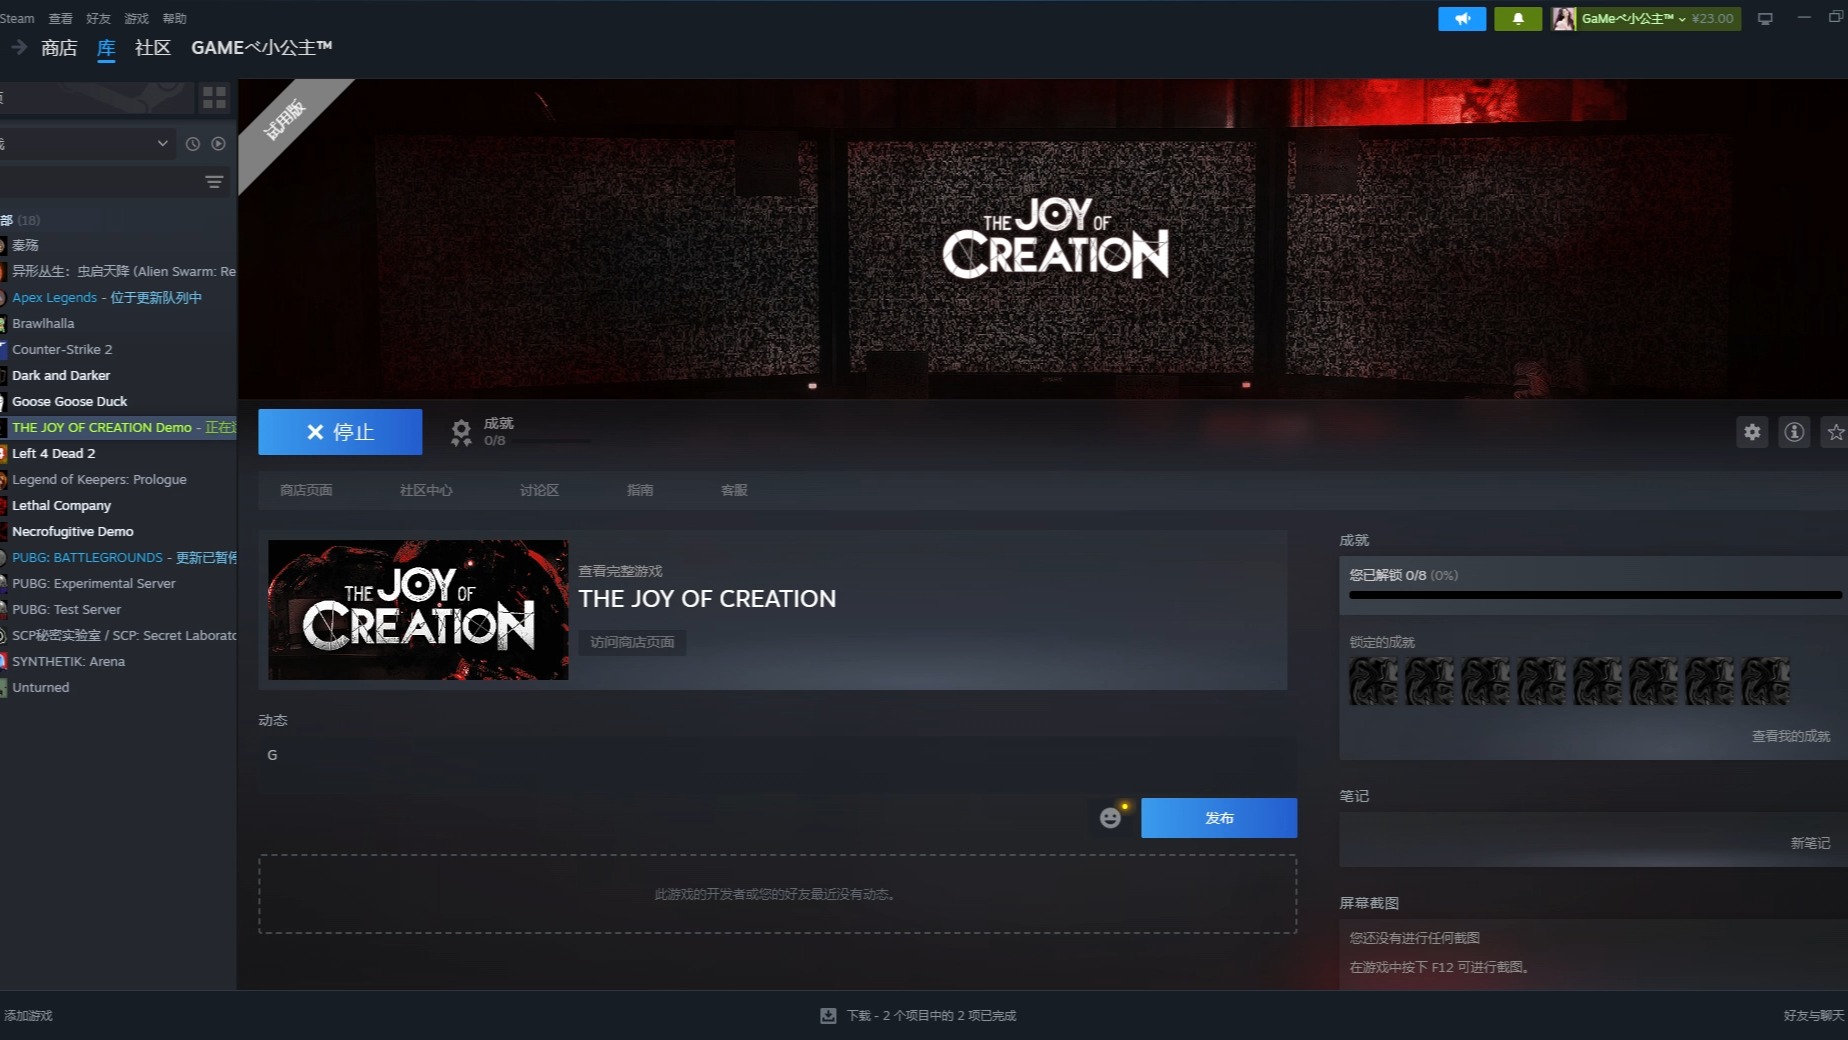Screen dimensions: 1848x1040
Task: Select Lethal Company in the library
Action: (118, 505)
